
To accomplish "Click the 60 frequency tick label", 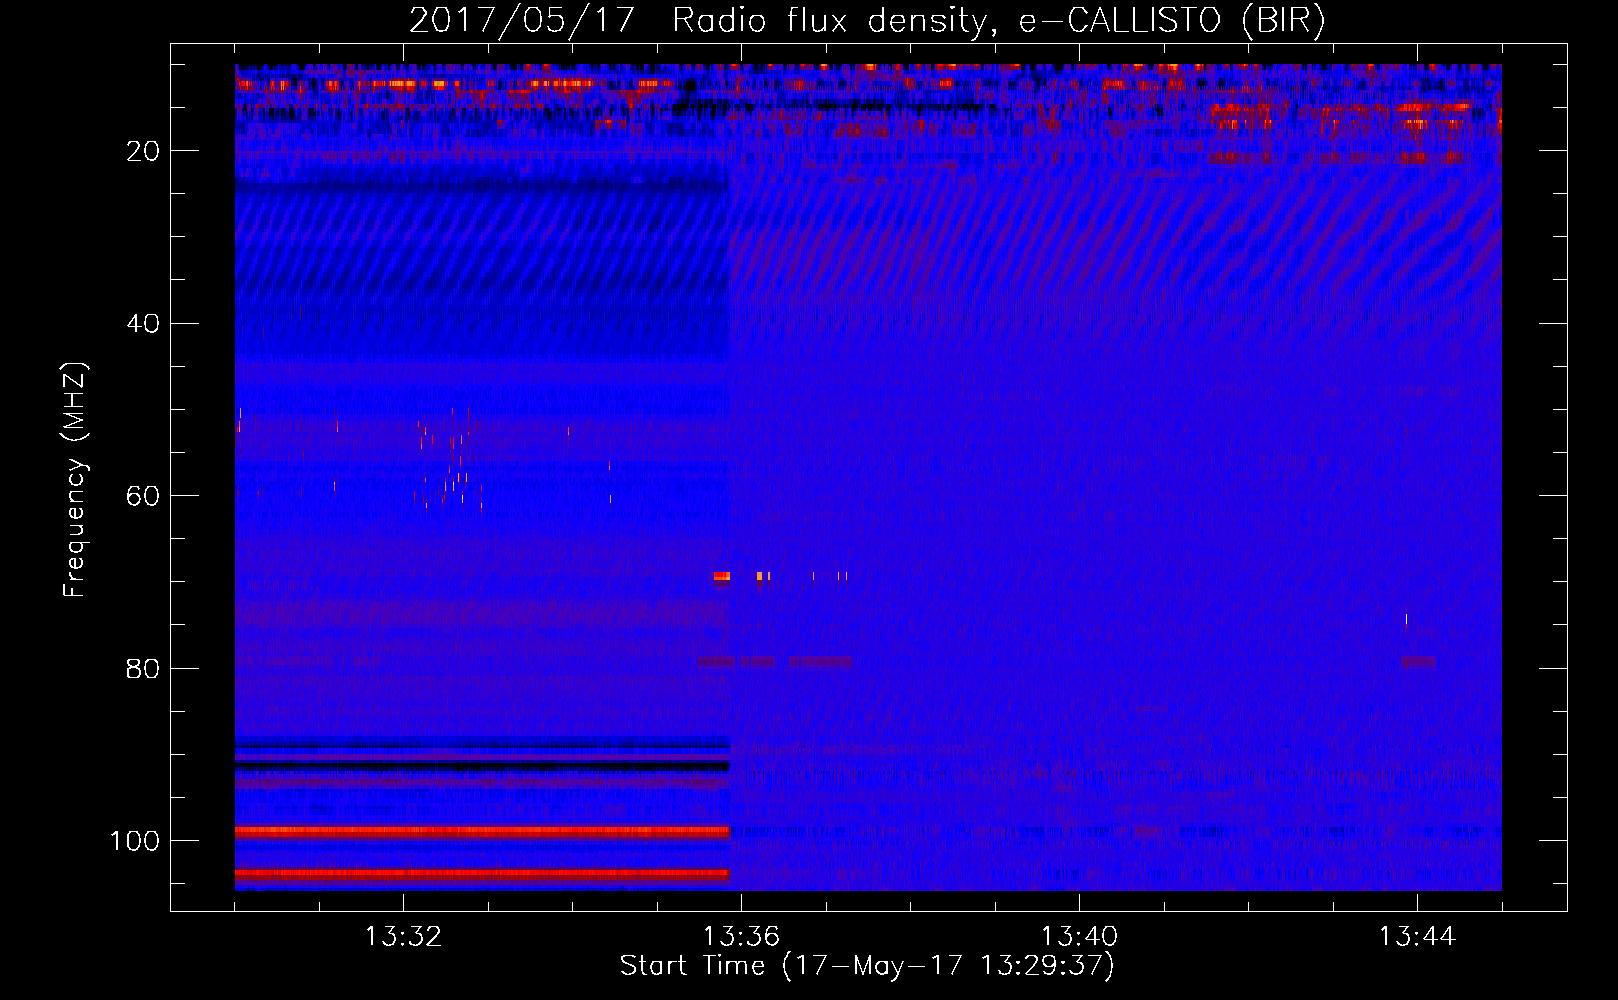I will point(143,496).
